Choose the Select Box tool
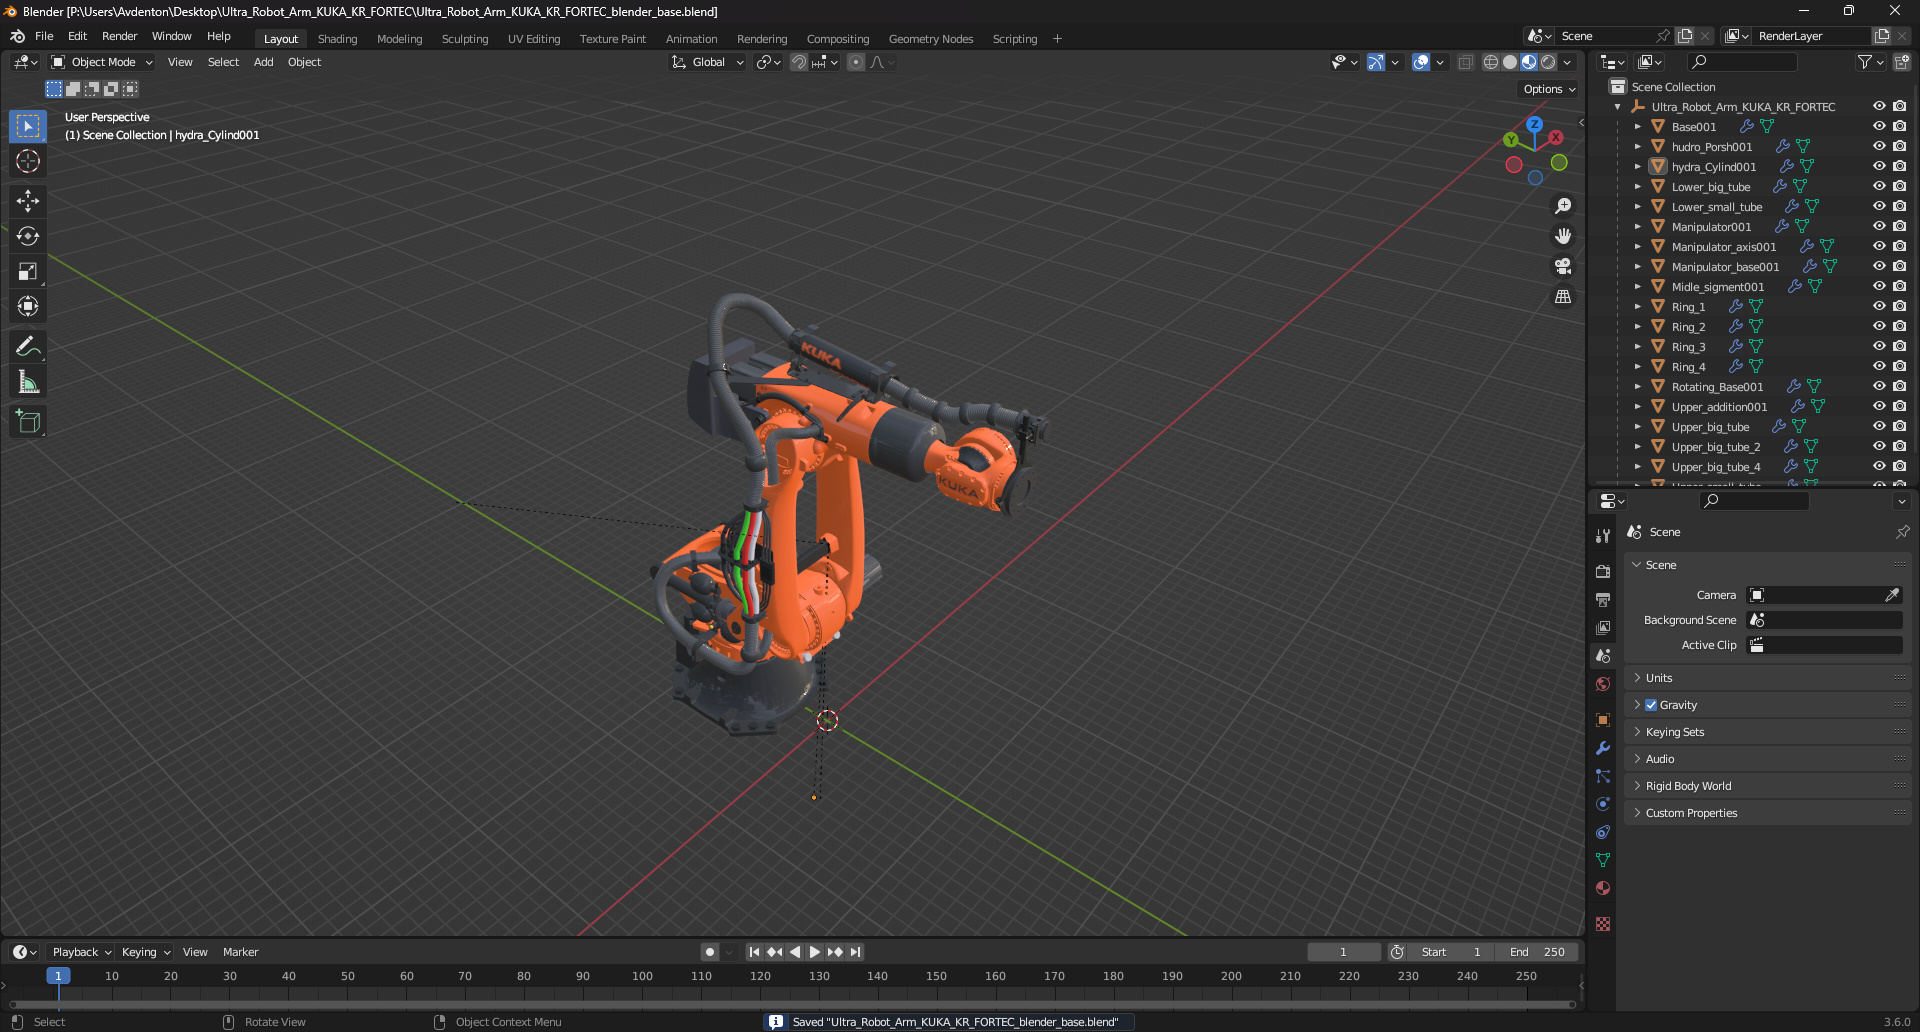 click(x=28, y=126)
